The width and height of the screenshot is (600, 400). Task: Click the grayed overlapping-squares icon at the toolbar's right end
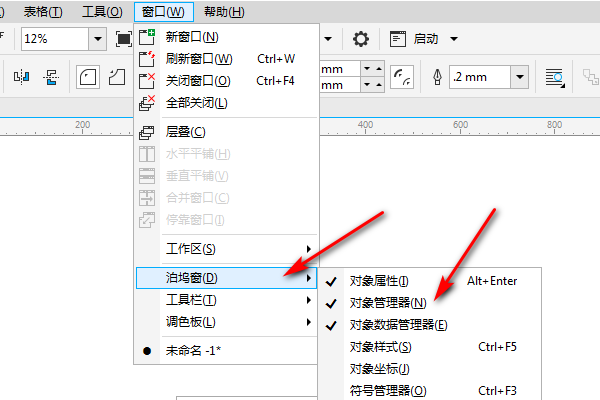tap(591, 77)
